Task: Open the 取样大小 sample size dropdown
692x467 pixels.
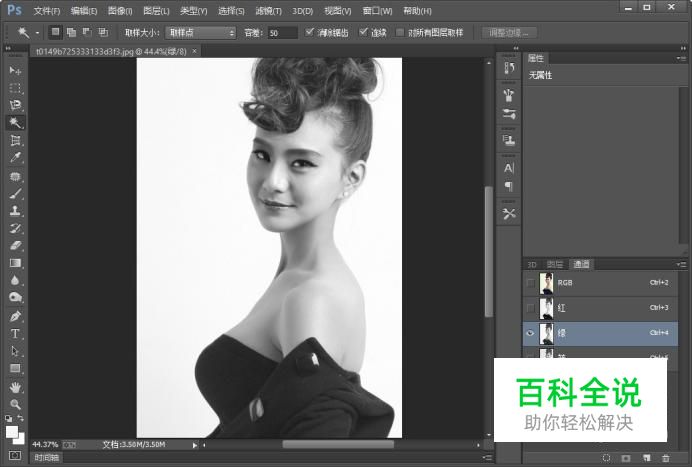Action: [201, 33]
